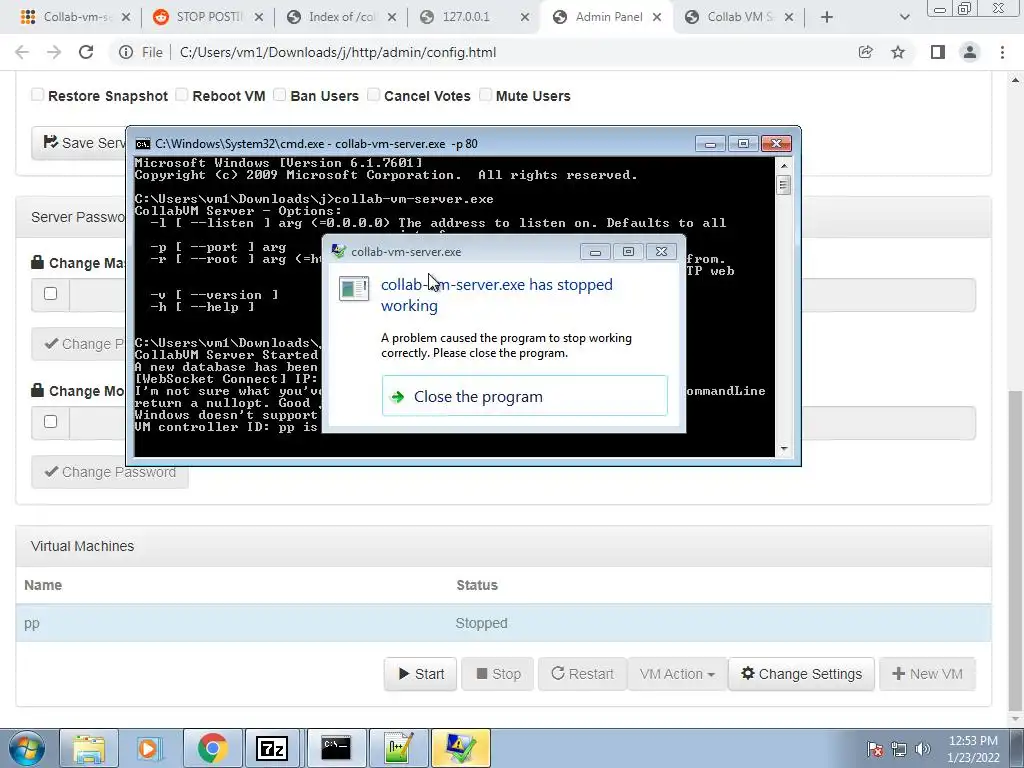The image size is (1024, 768).
Task: Tick the Change Moderator password checkbox
Action: pyautogui.click(x=50, y=421)
